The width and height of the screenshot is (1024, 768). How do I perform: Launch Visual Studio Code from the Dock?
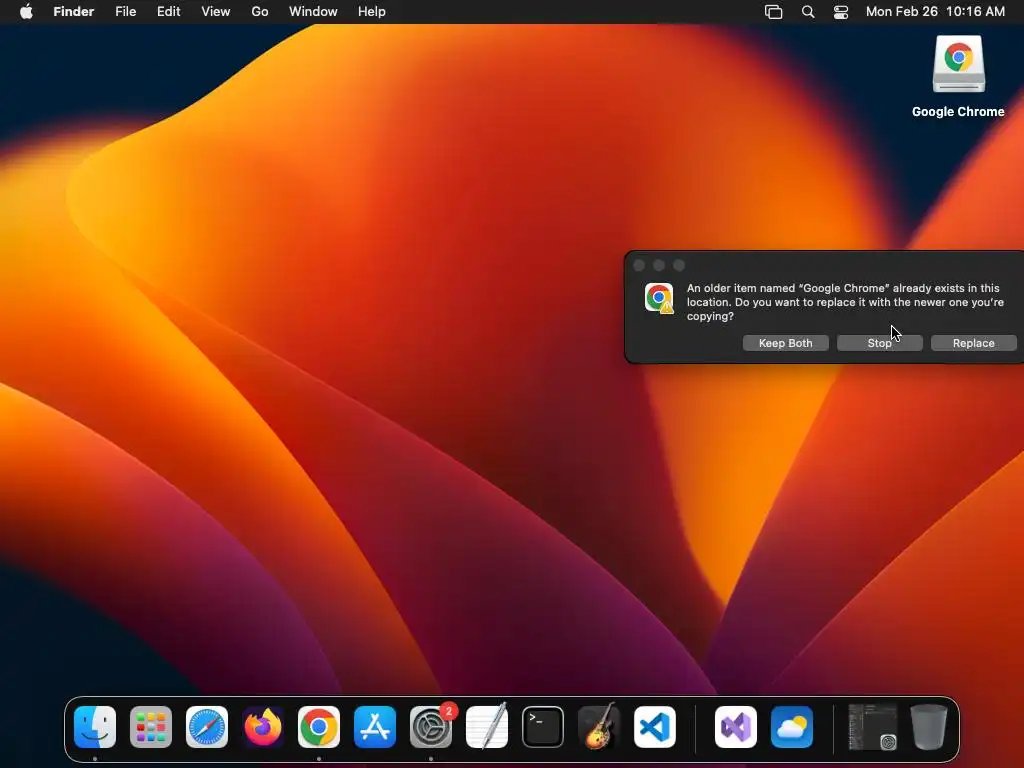655,727
